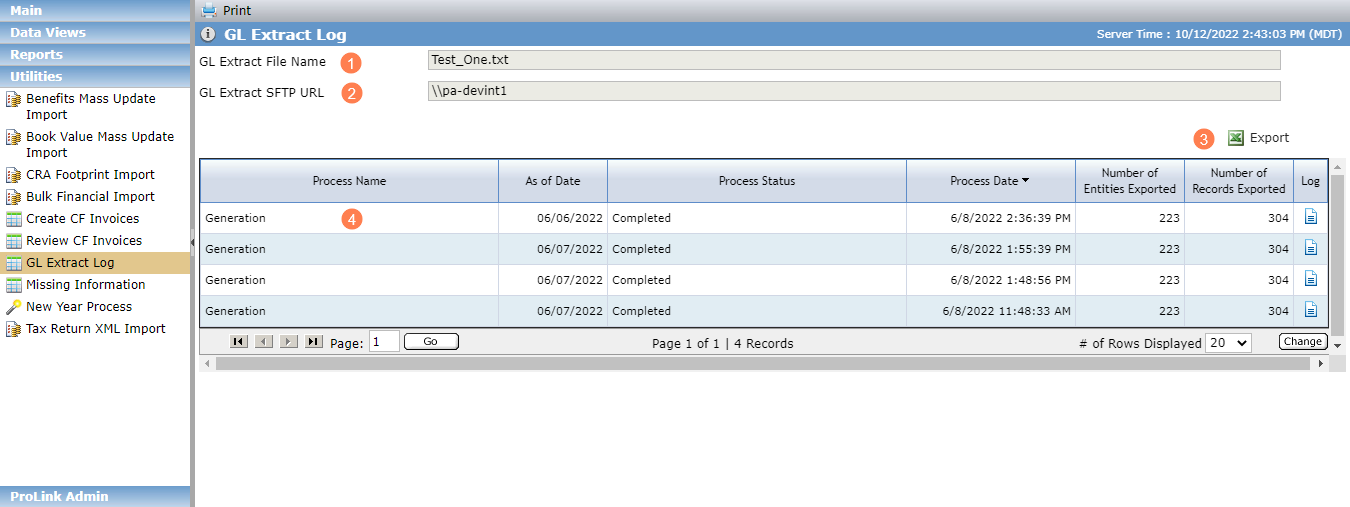Click the GL Extract Log grid icon

click(14, 263)
